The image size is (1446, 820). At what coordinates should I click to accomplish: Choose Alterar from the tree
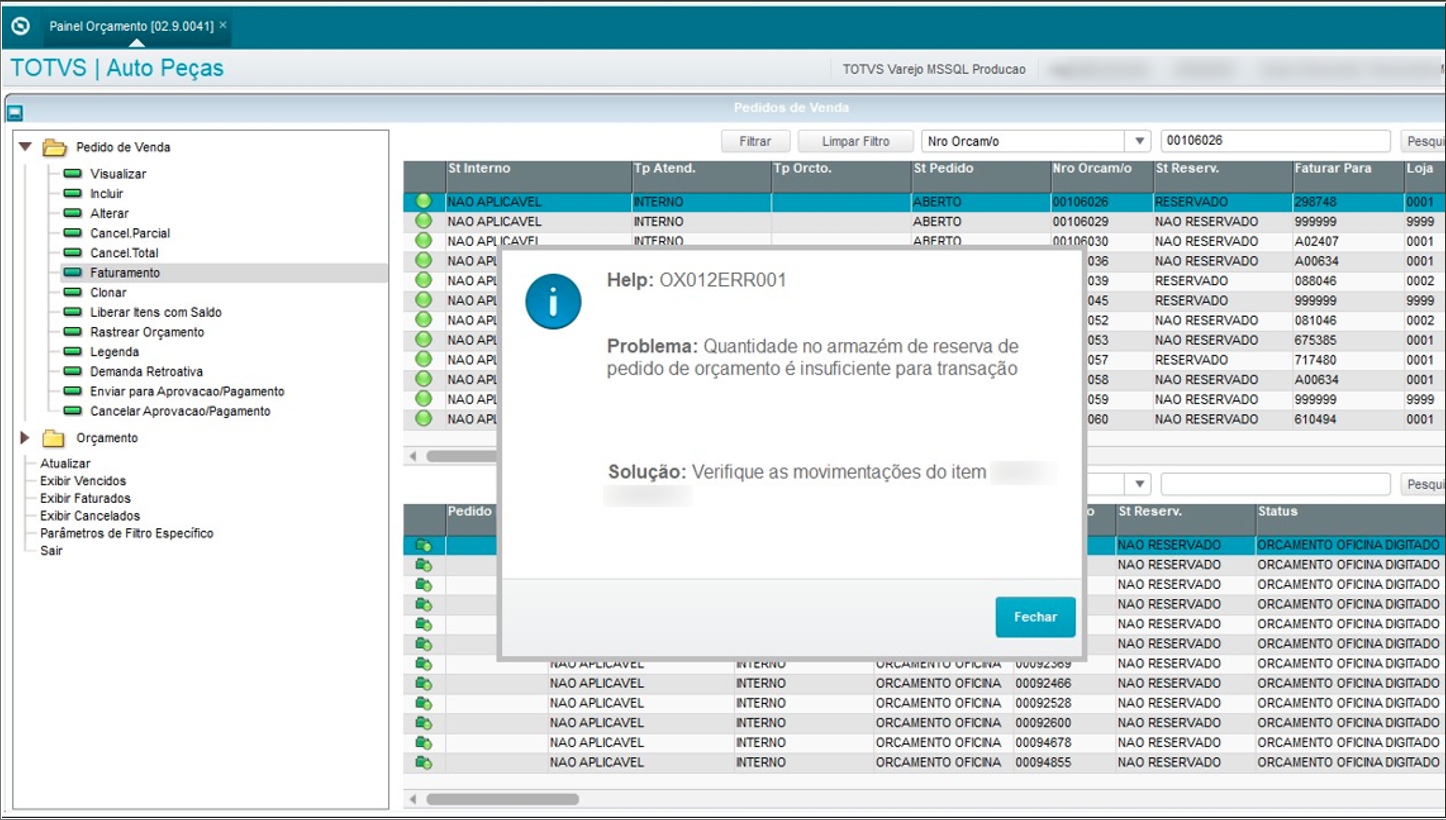click(109, 214)
